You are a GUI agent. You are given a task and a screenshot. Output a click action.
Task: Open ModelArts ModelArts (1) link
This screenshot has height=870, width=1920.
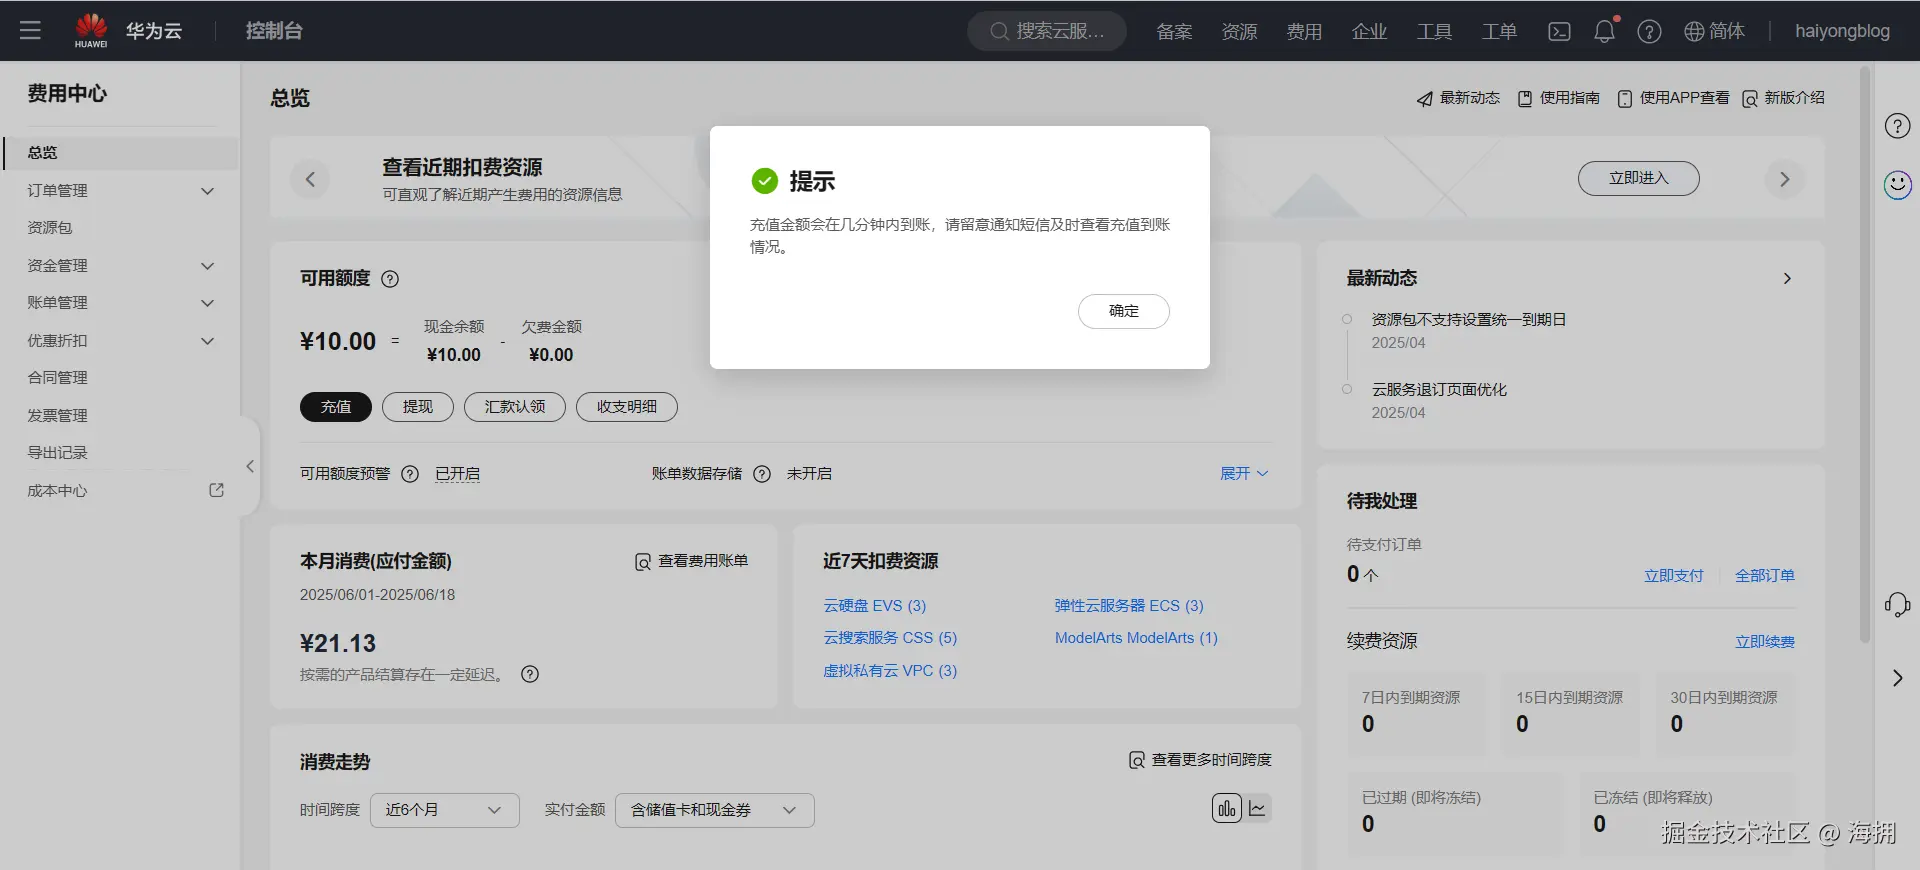[1136, 638]
